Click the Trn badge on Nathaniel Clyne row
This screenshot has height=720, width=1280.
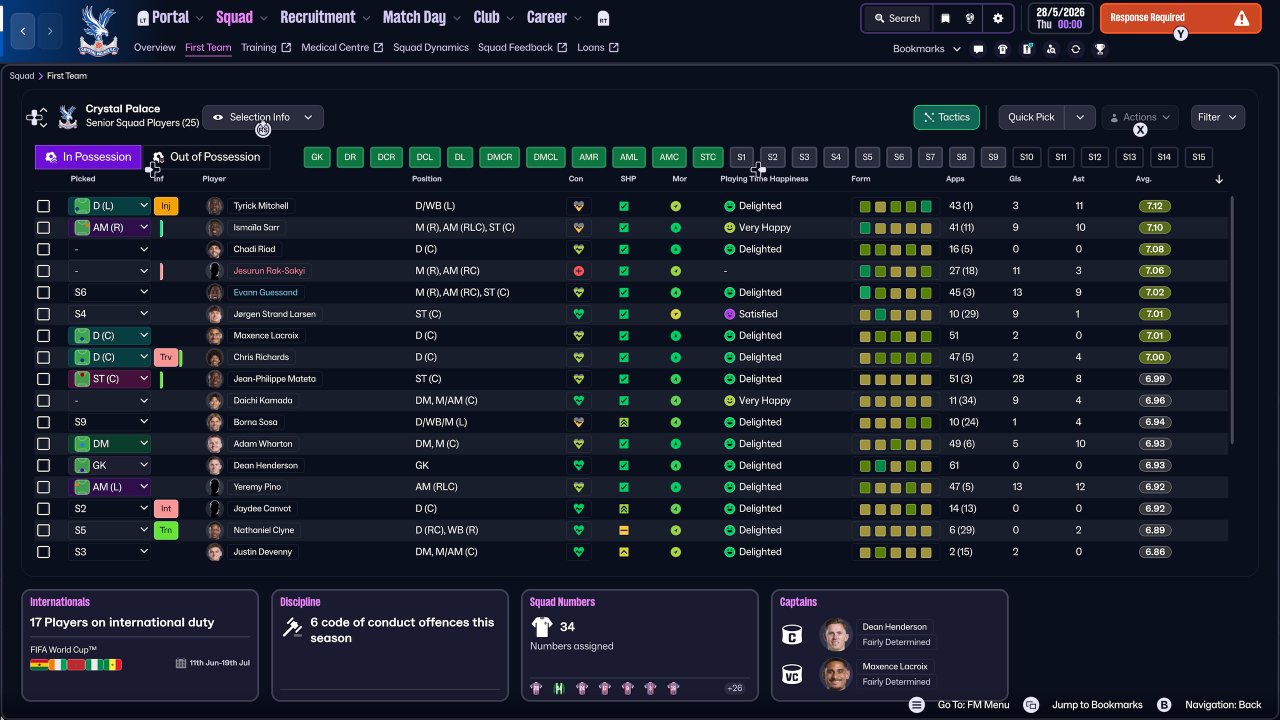[x=166, y=530]
